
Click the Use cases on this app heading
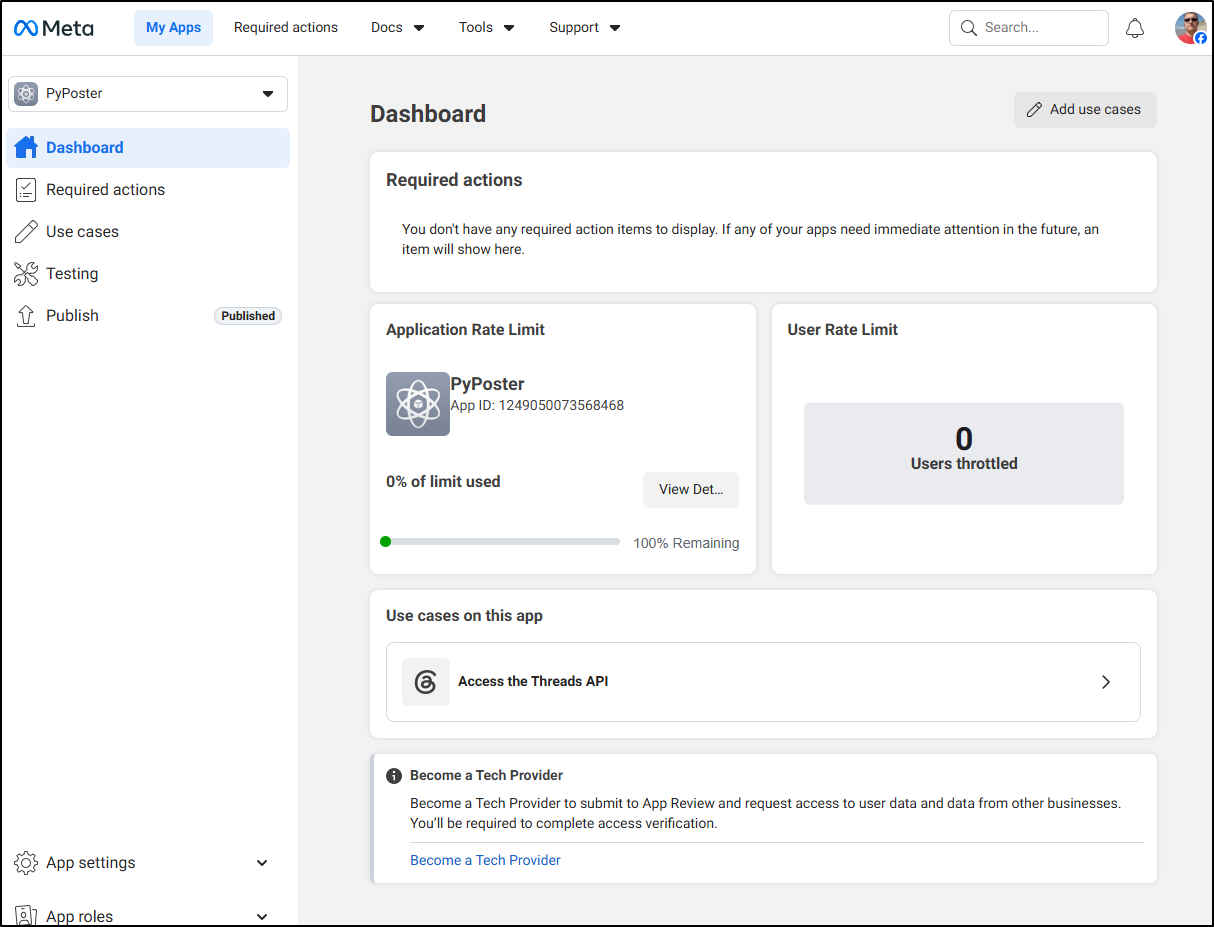pyautogui.click(x=464, y=616)
